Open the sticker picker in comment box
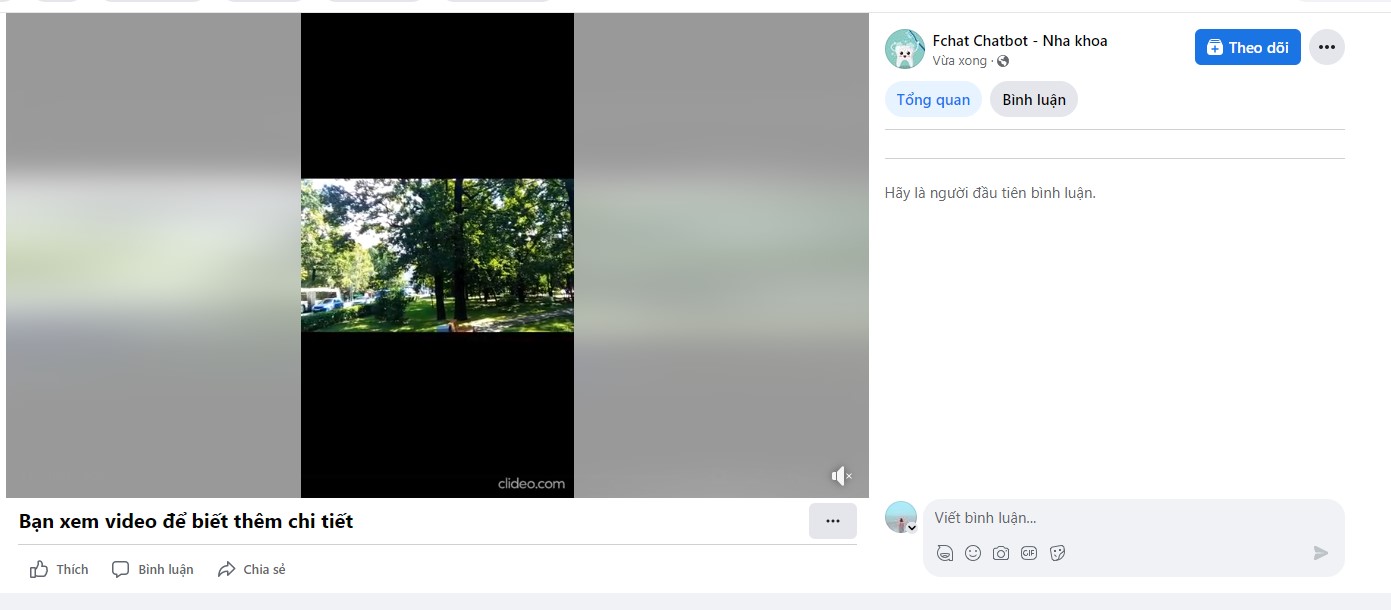 [x=1057, y=553]
